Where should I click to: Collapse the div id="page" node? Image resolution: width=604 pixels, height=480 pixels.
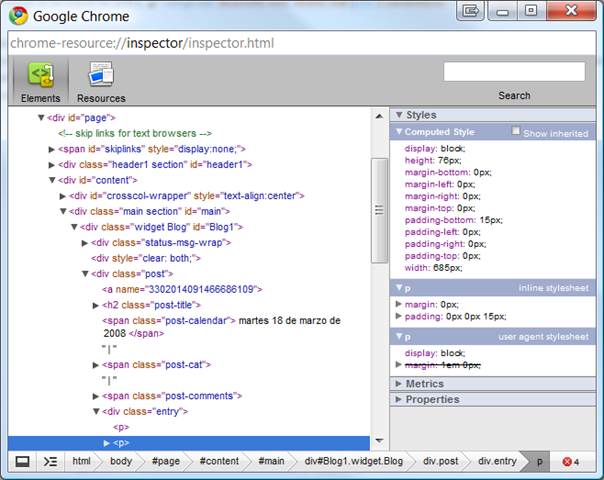(41, 117)
